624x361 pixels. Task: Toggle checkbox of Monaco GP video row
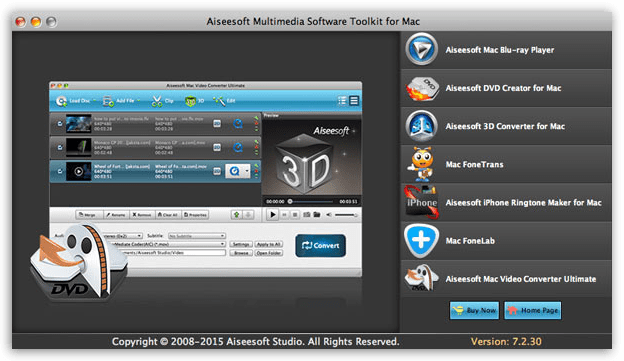tap(60, 147)
